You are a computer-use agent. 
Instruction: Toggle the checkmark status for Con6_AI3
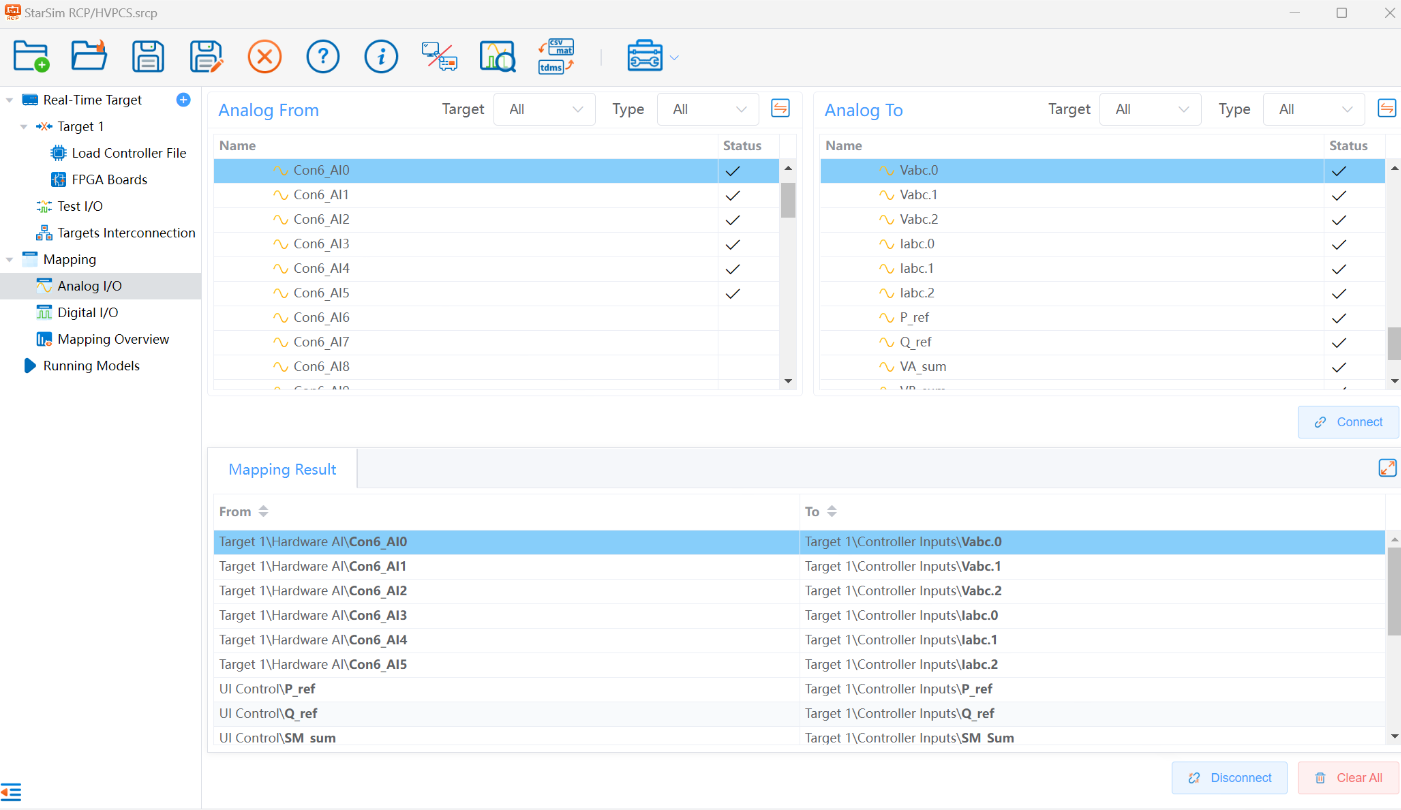733,244
